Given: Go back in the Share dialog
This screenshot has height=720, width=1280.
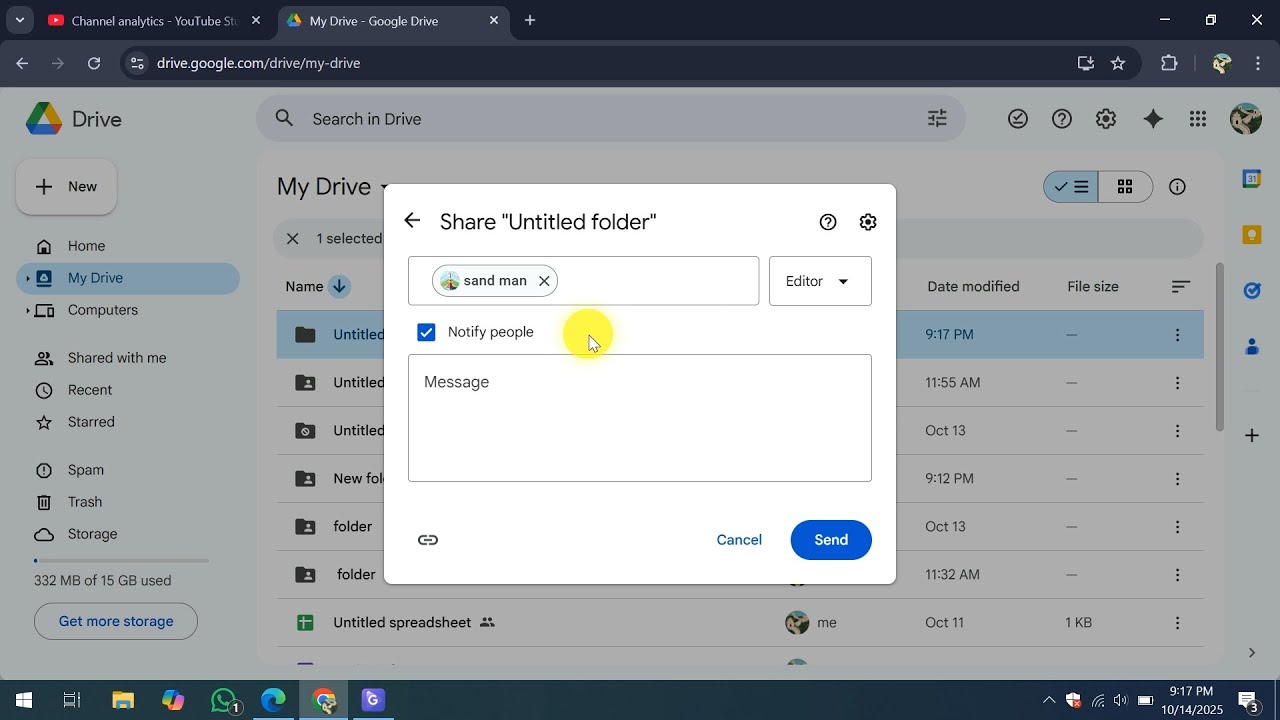Looking at the screenshot, I should pyautogui.click(x=412, y=221).
